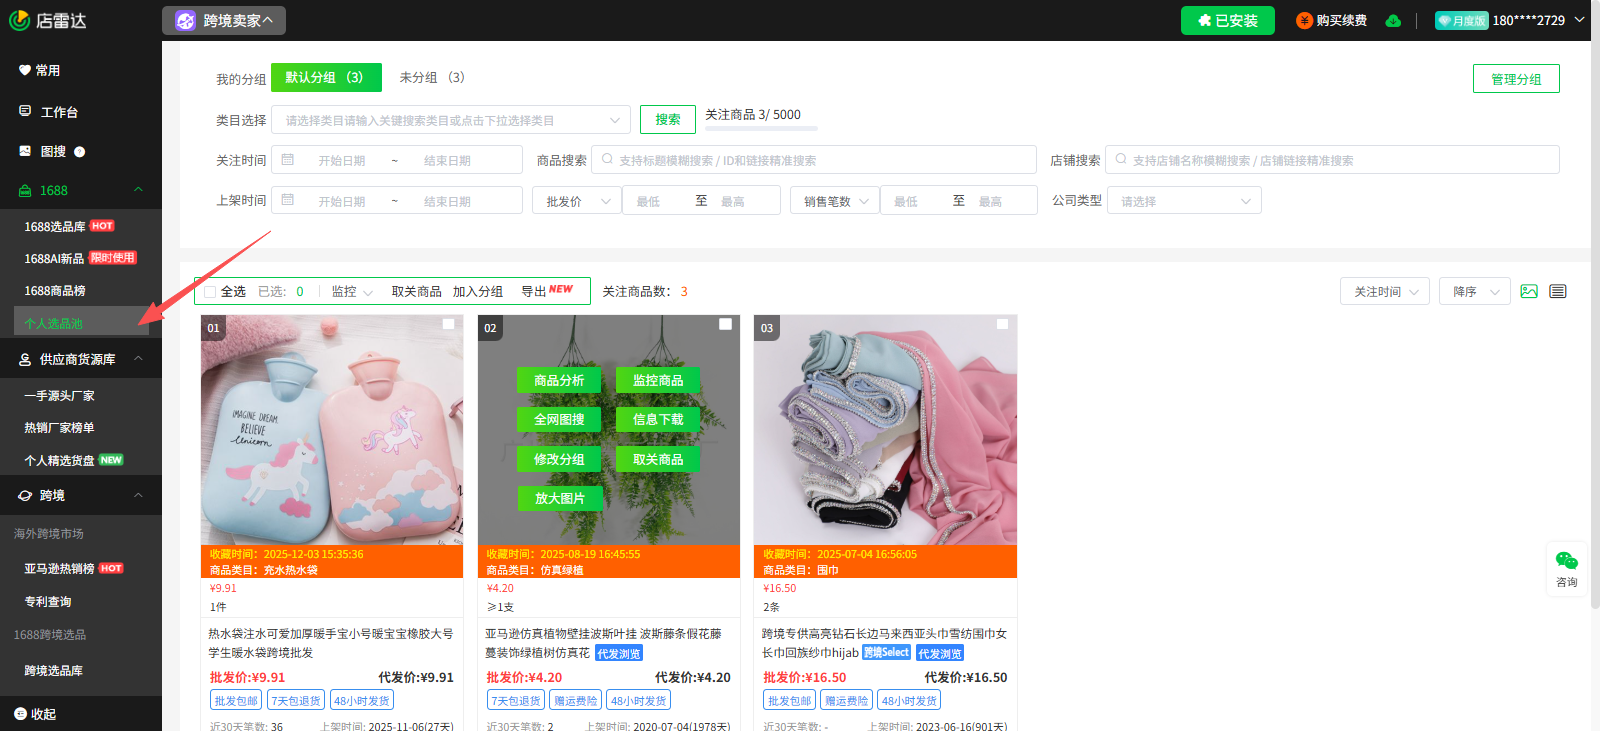Screen dimensions: 1600x731
Task: Expand the 公司类型 company type dropdown
Action: (x=1184, y=201)
